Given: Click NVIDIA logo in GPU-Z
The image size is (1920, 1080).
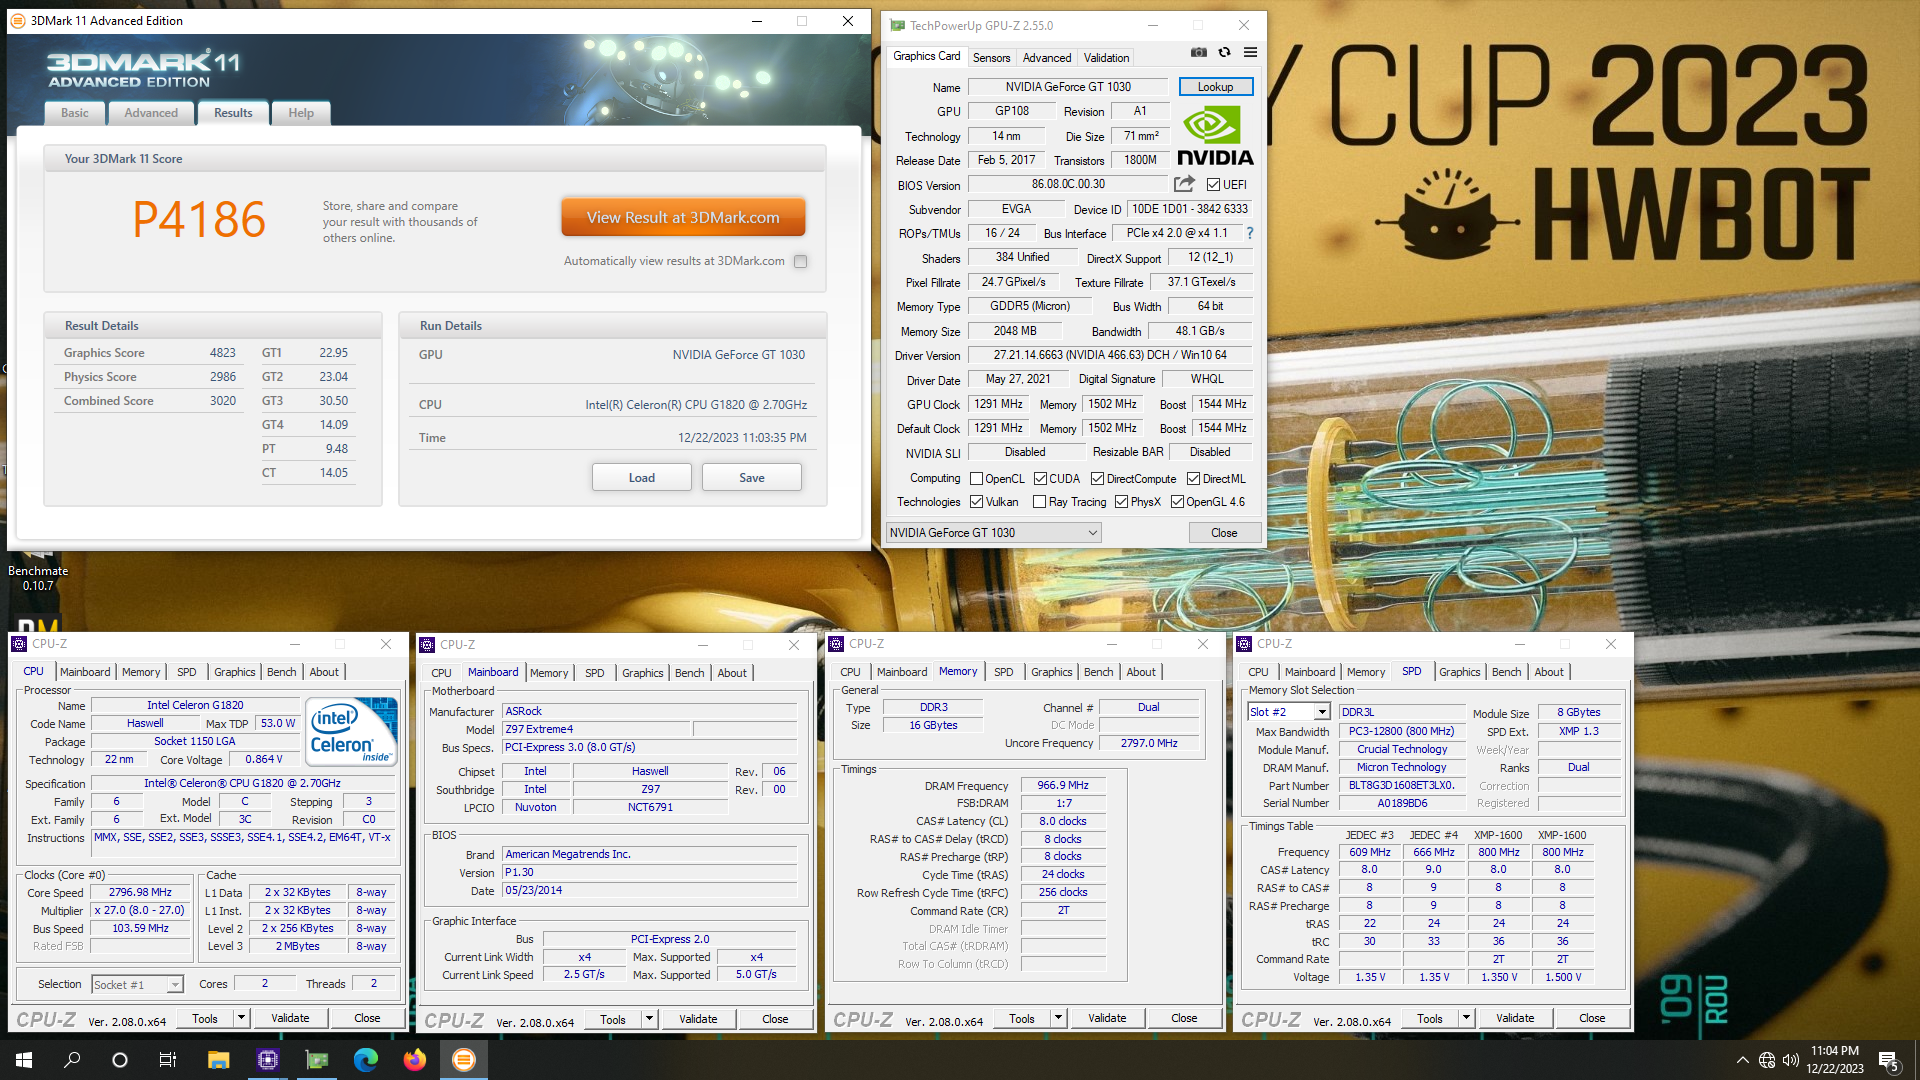Looking at the screenshot, I should 1215,137.
